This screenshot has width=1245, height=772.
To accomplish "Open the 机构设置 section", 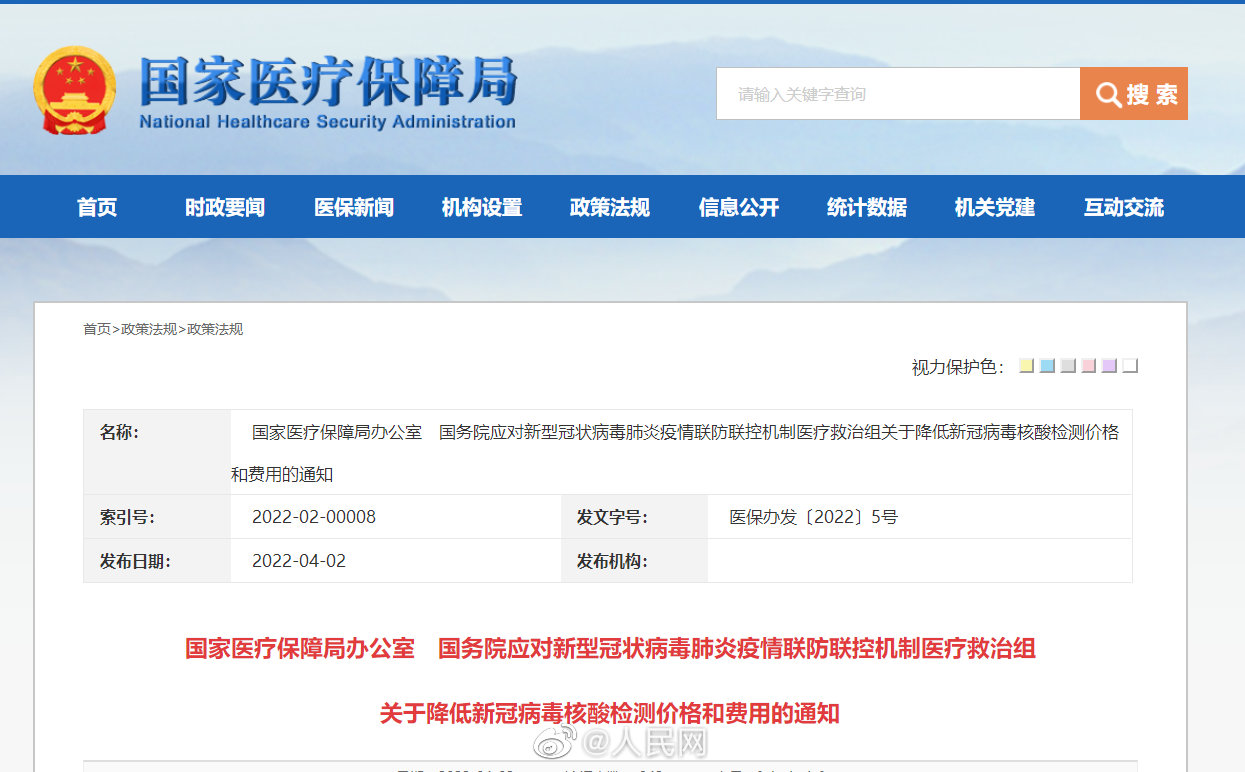I will coord(481,207).
